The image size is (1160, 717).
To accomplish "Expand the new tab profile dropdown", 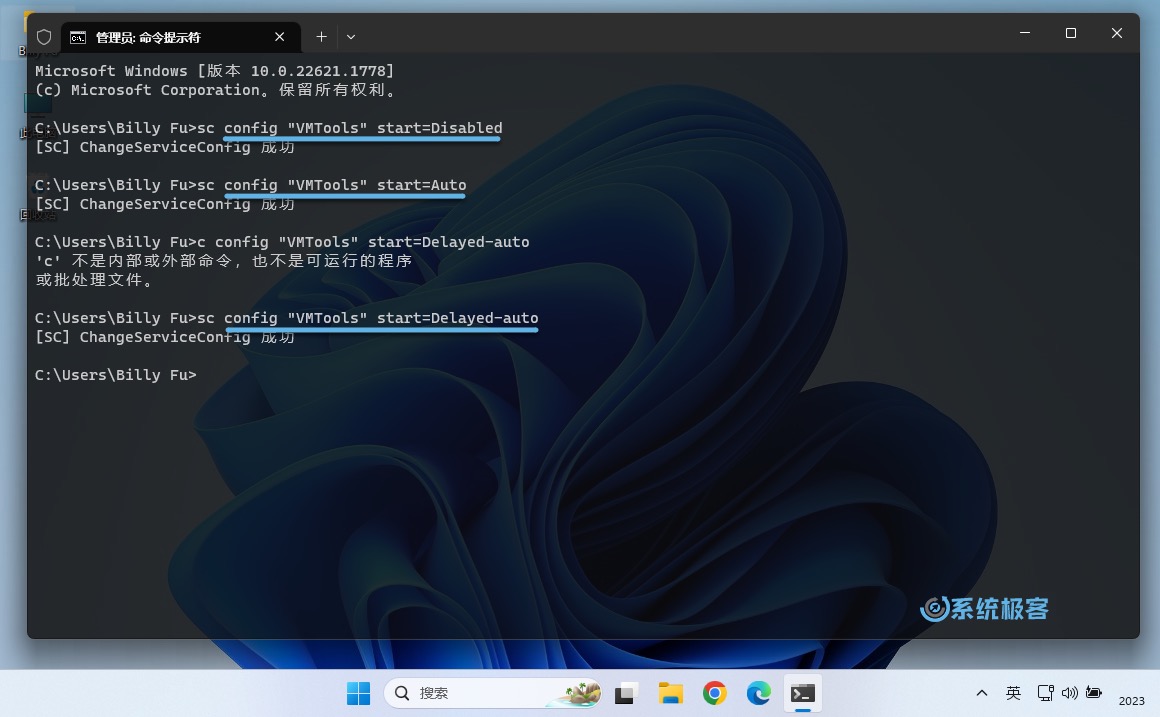I will 351,37.
